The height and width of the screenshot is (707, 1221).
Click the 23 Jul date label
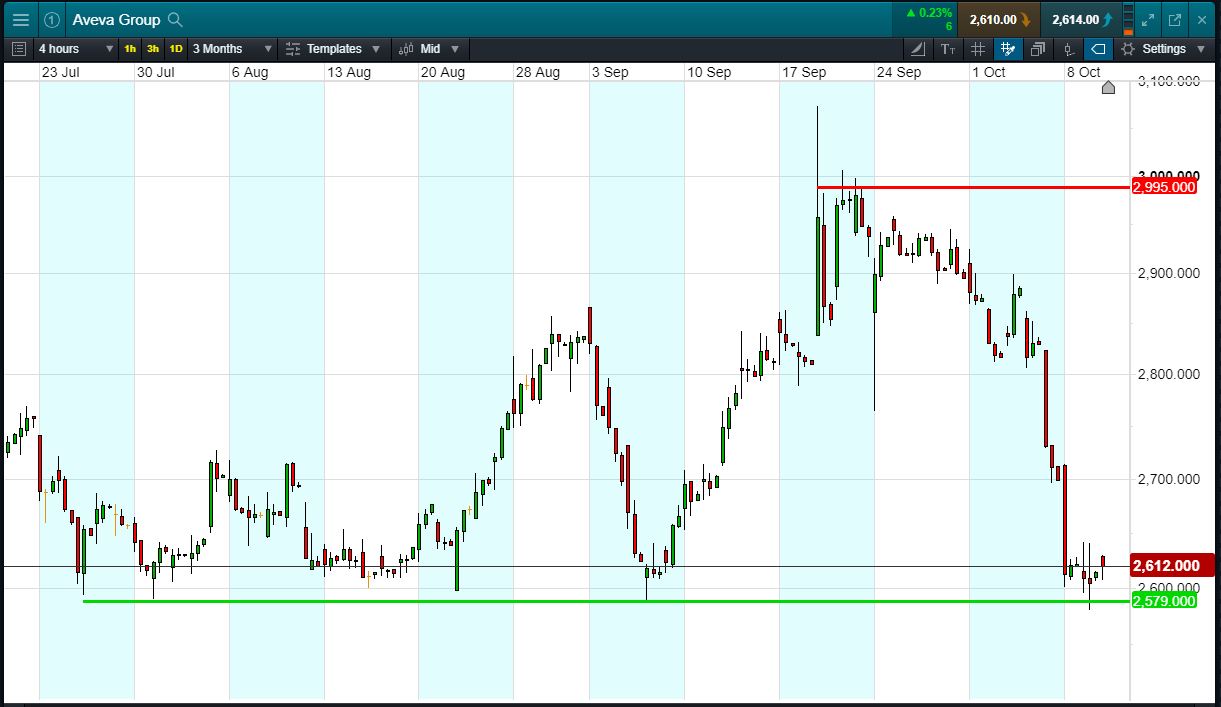[61, 72]
